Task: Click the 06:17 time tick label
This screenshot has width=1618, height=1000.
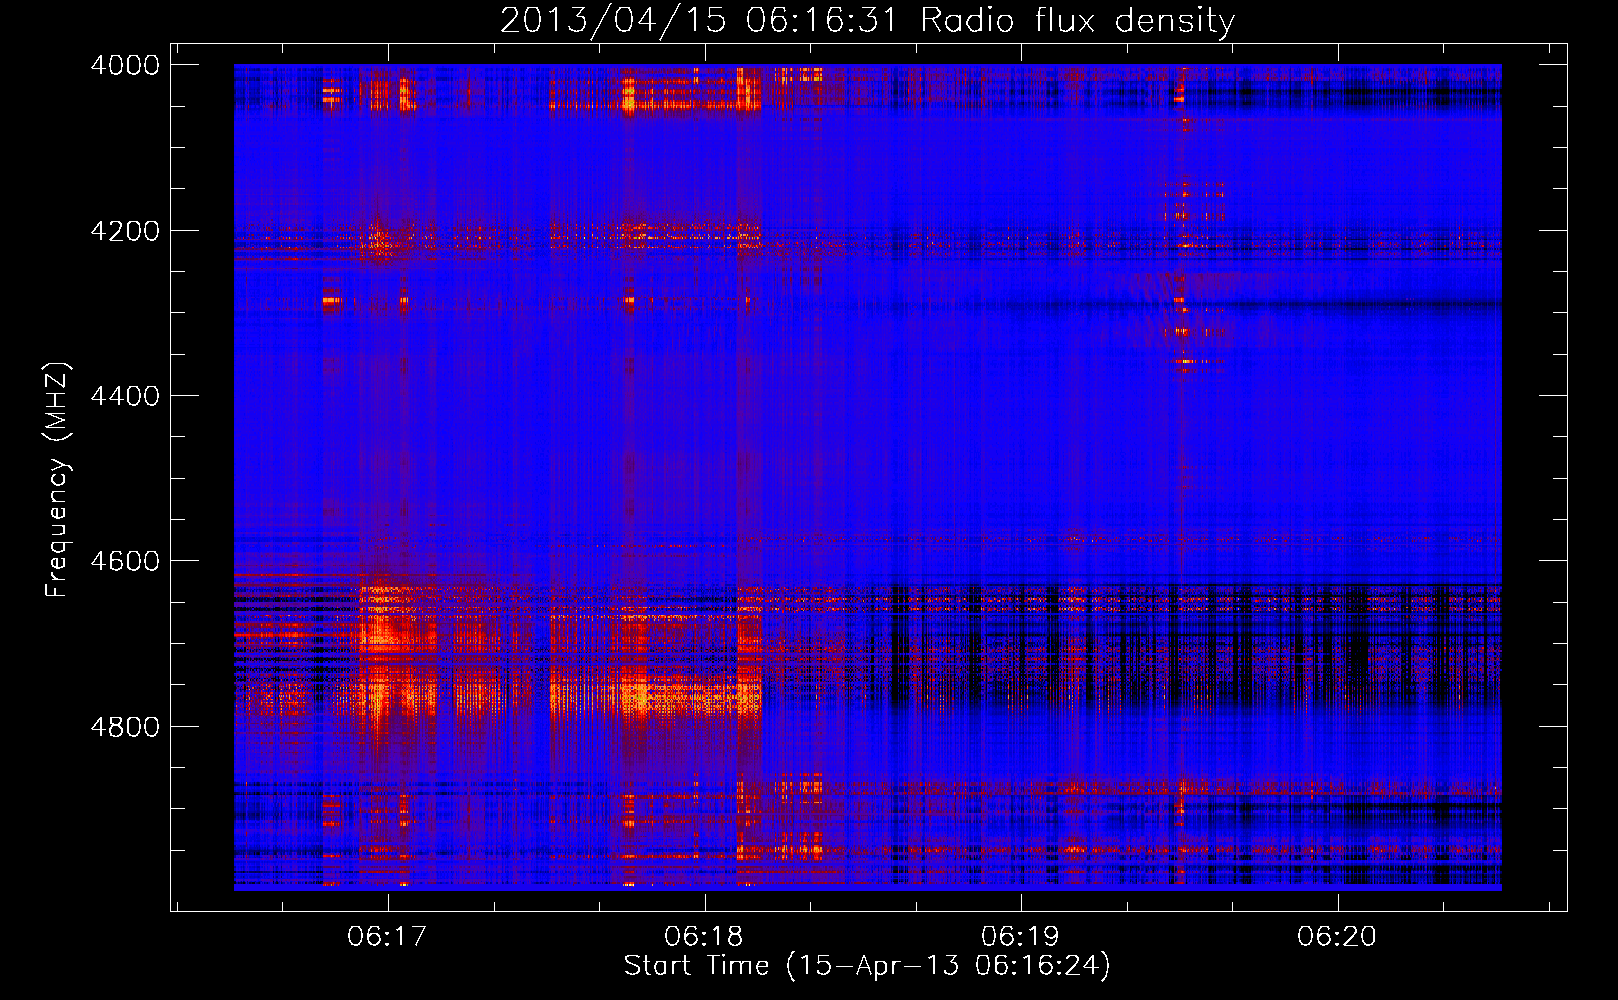Action: 387,937
